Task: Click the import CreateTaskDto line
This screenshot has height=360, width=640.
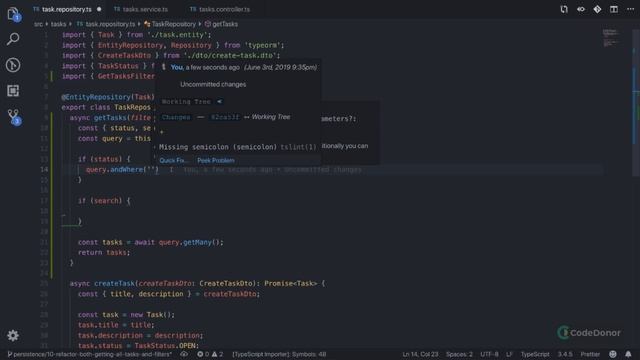Action: (171, 56)
